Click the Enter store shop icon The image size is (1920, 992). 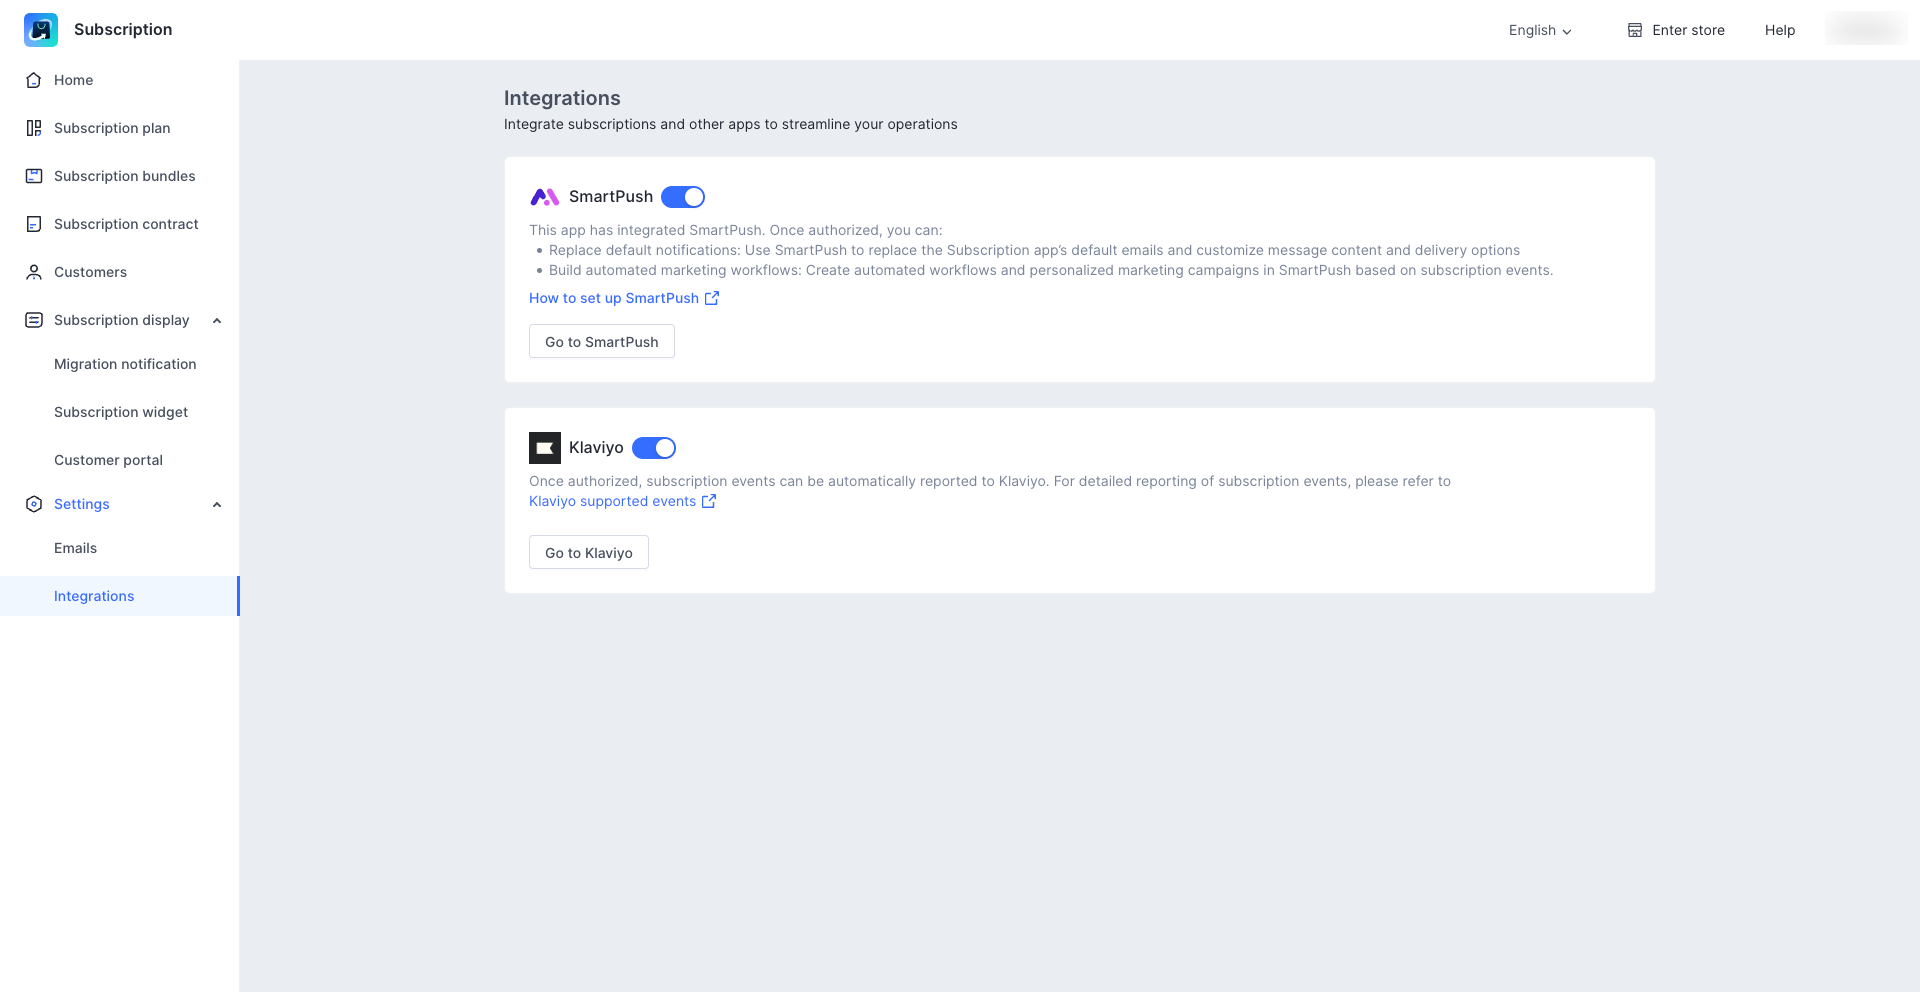pos(1635,30)
